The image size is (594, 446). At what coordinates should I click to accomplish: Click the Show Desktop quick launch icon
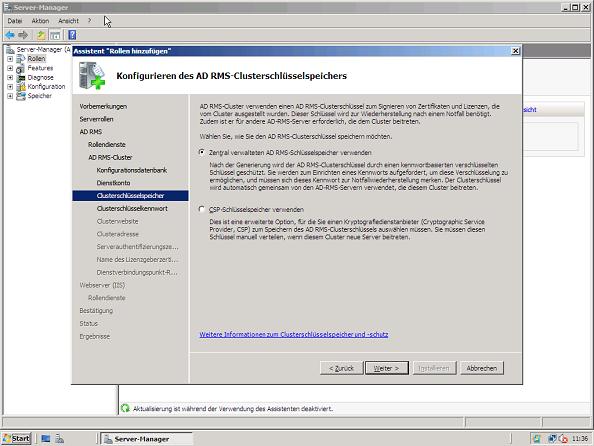pyautogui.click(x=46, y=439)
